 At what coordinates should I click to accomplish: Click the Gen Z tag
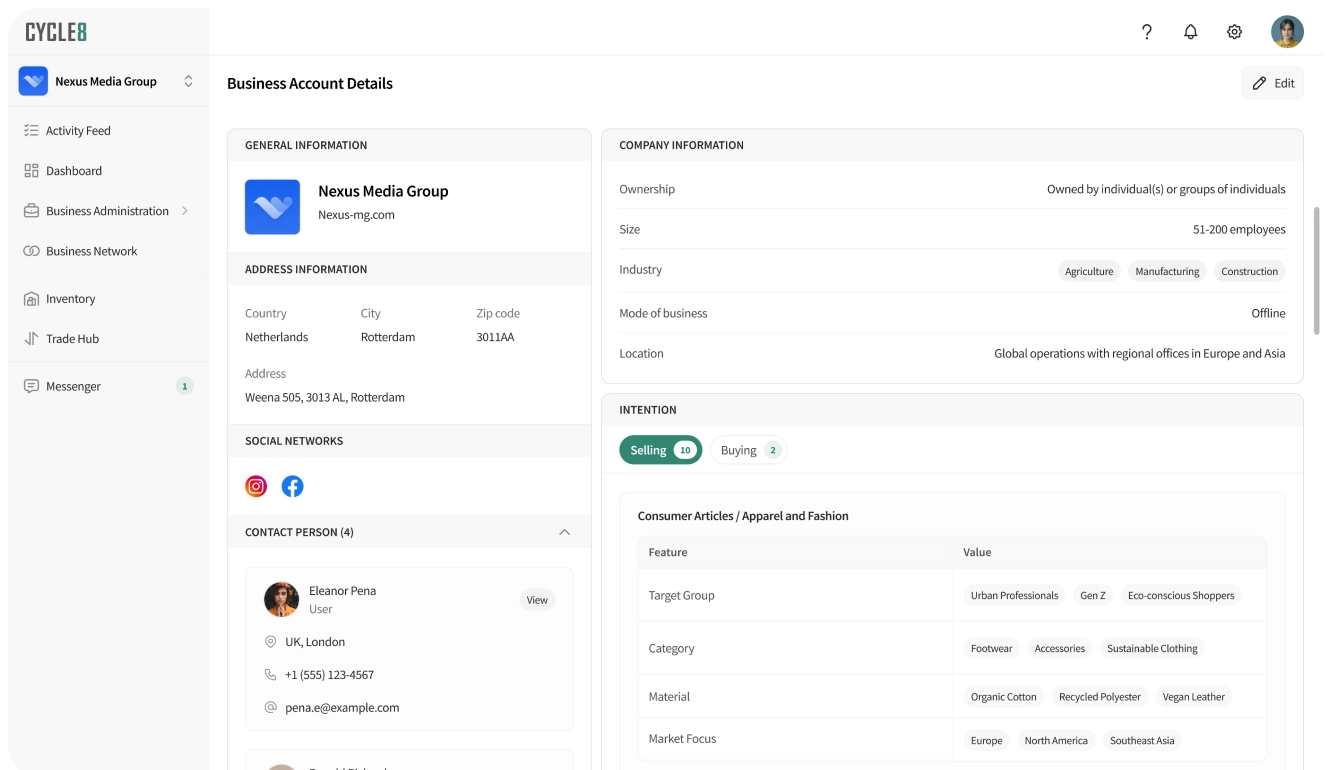coord(1093,595)
